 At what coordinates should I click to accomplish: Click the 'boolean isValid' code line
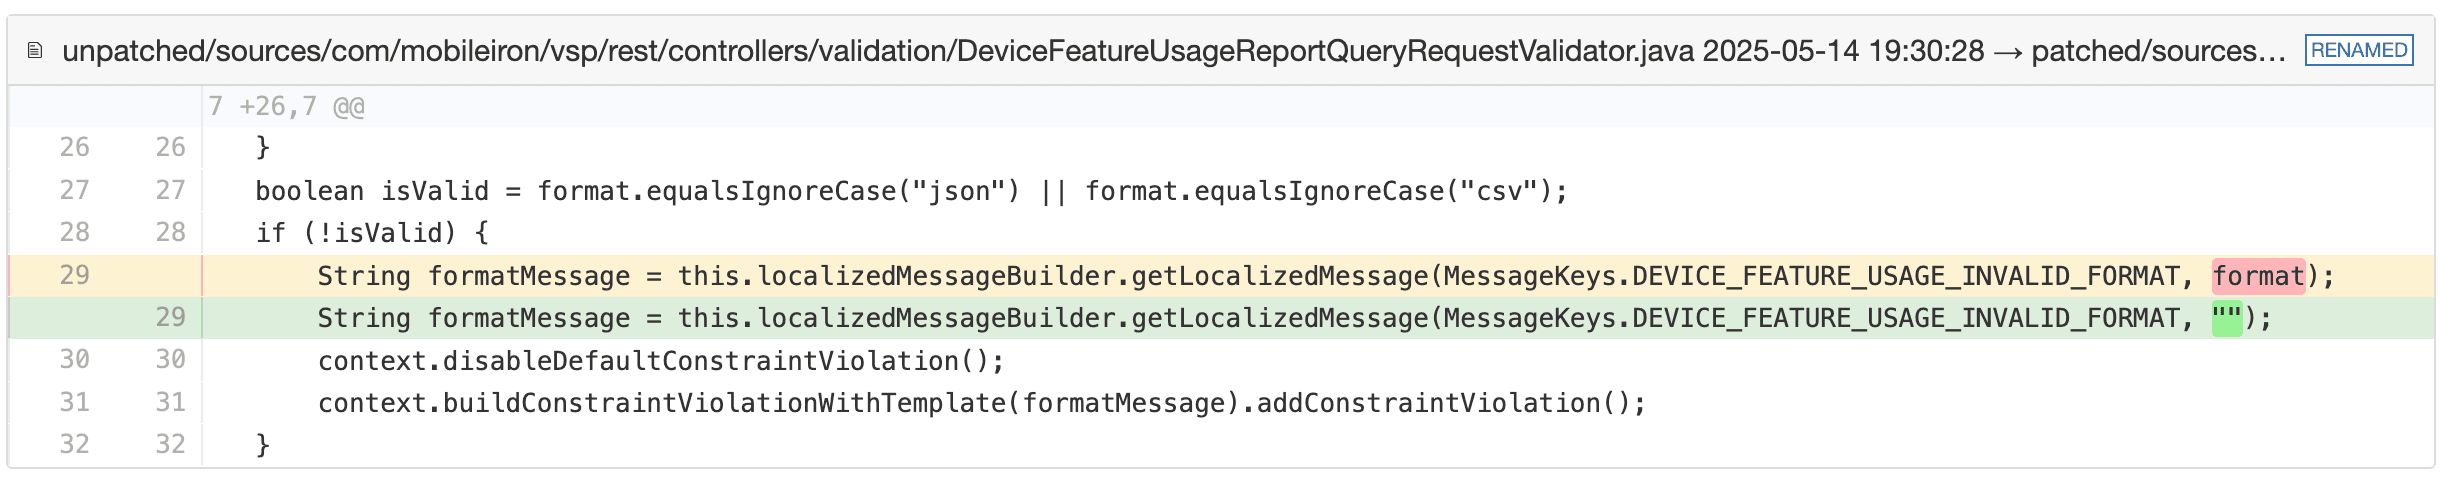(910, 190)
